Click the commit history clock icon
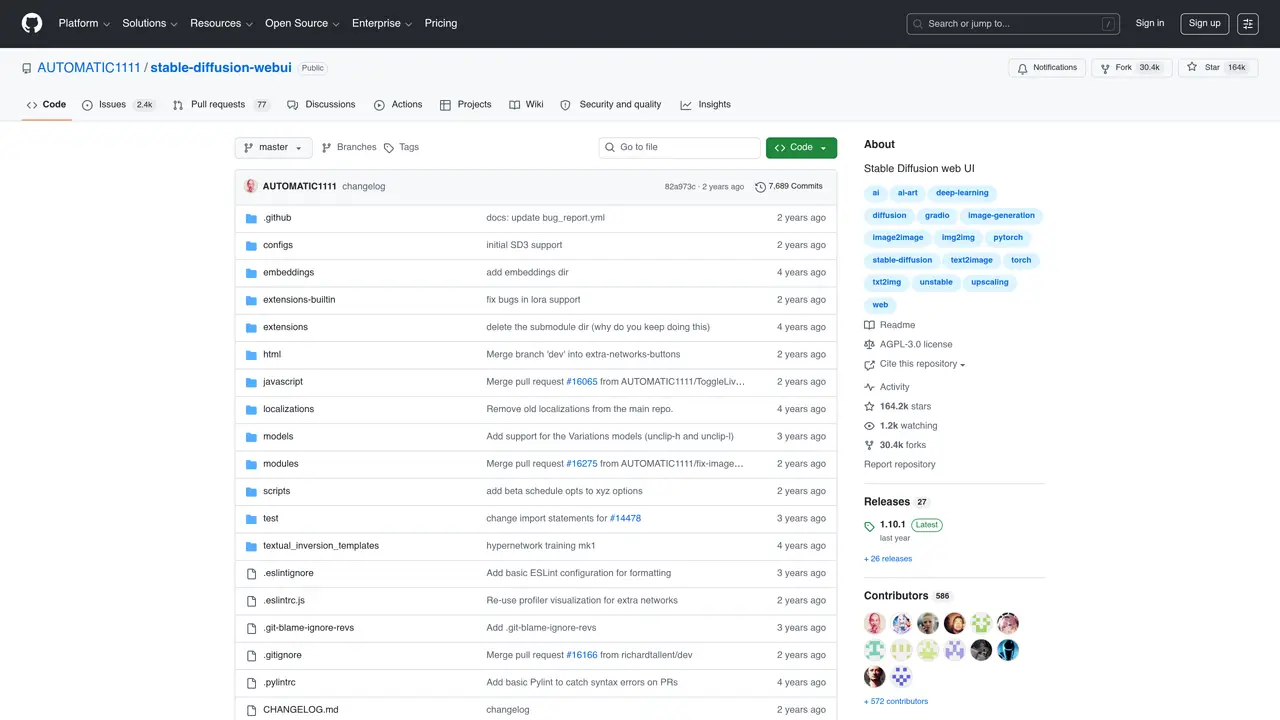 (760, 187)
